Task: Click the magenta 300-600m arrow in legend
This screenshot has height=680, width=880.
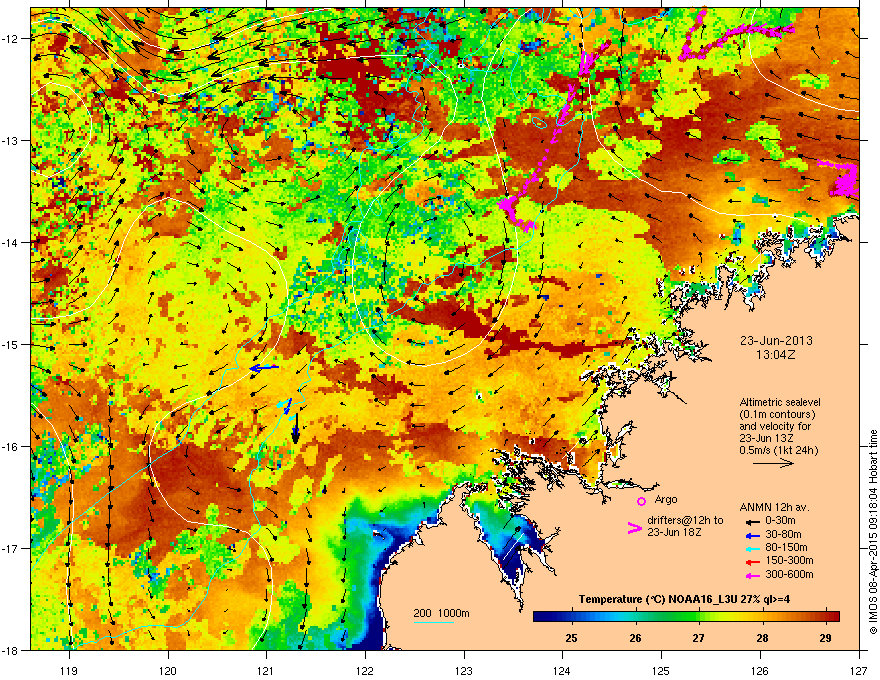Action: pyautogui.click(x=752, y=576)
